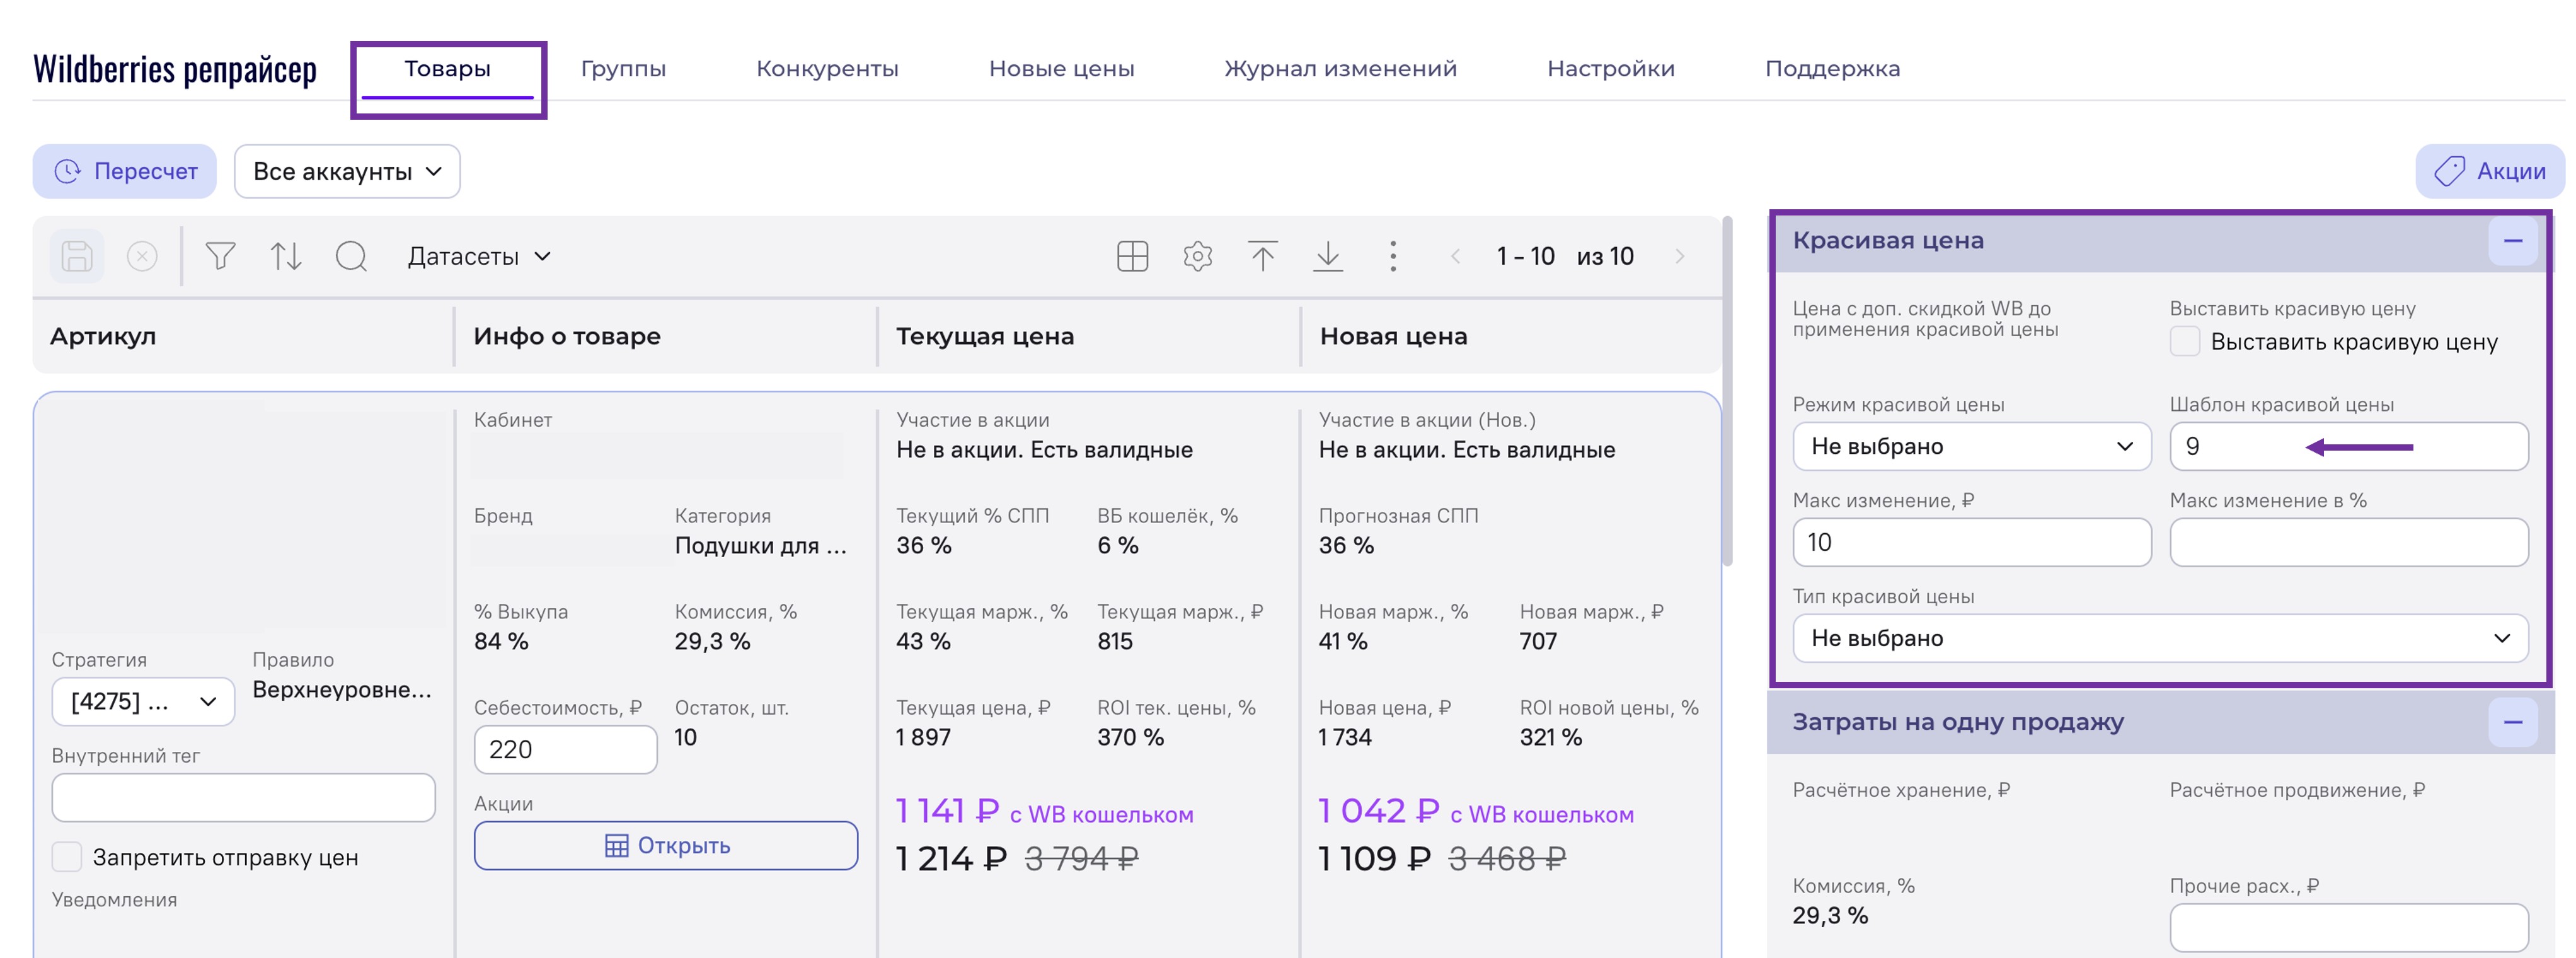Toggle 'Запретить отправку цен' checkbox
This screenshot has height=958, width=2576.
tap(67, 857)
